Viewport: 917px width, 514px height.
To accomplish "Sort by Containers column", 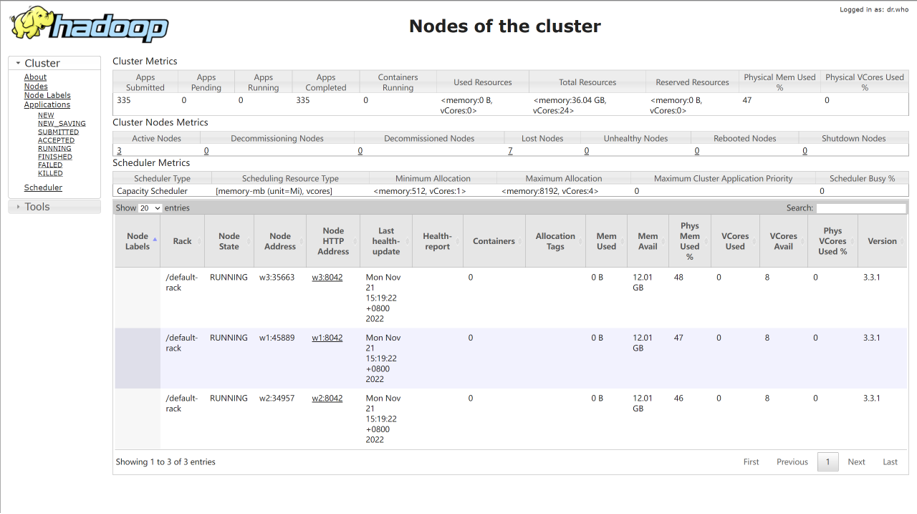I will pyautogui.click(x=494, y=241).
